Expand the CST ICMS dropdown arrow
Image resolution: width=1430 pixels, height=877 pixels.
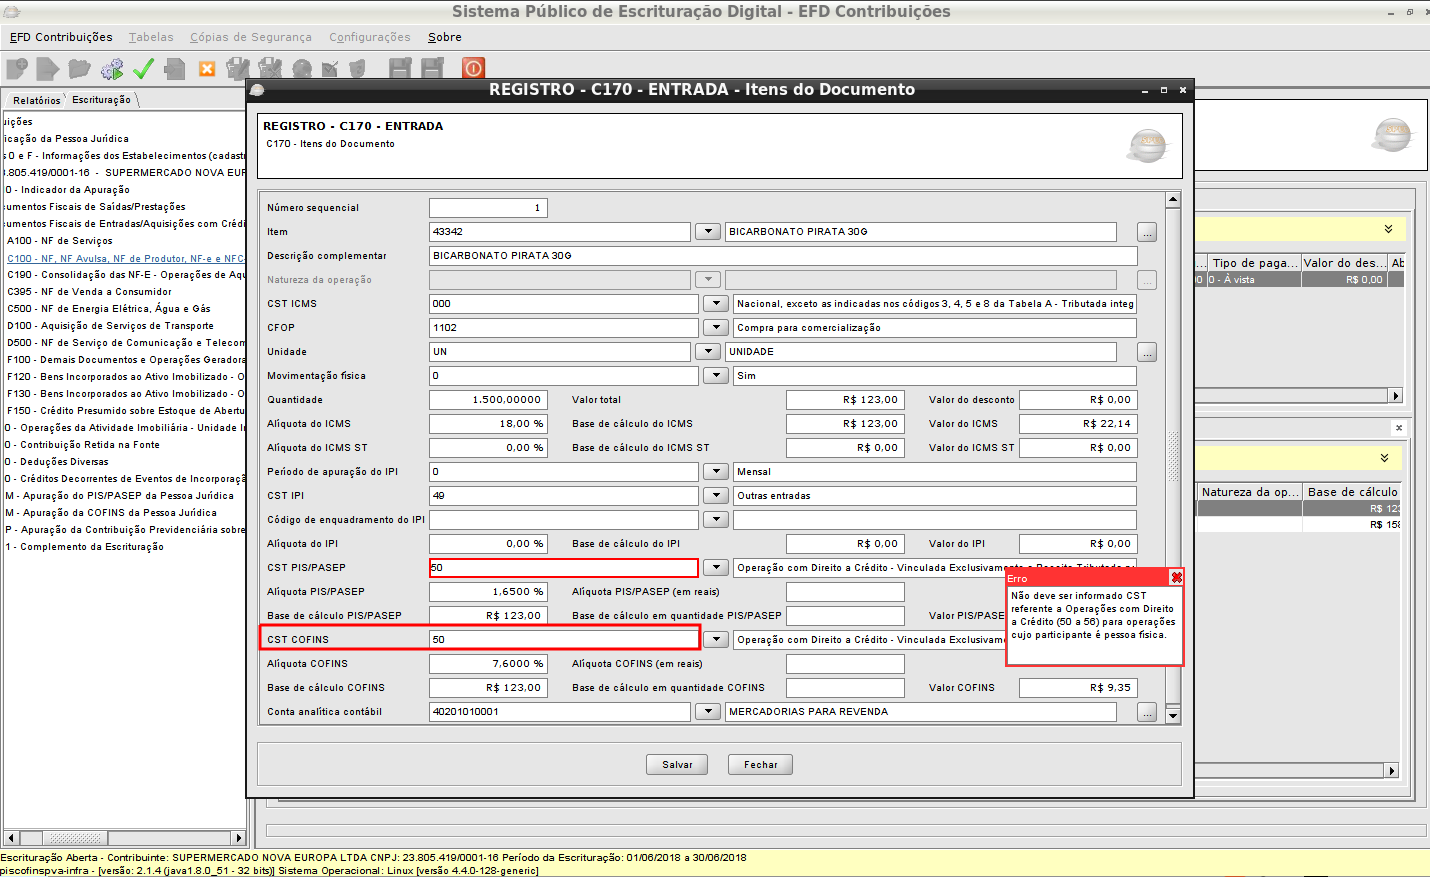(x=715, y=304)
